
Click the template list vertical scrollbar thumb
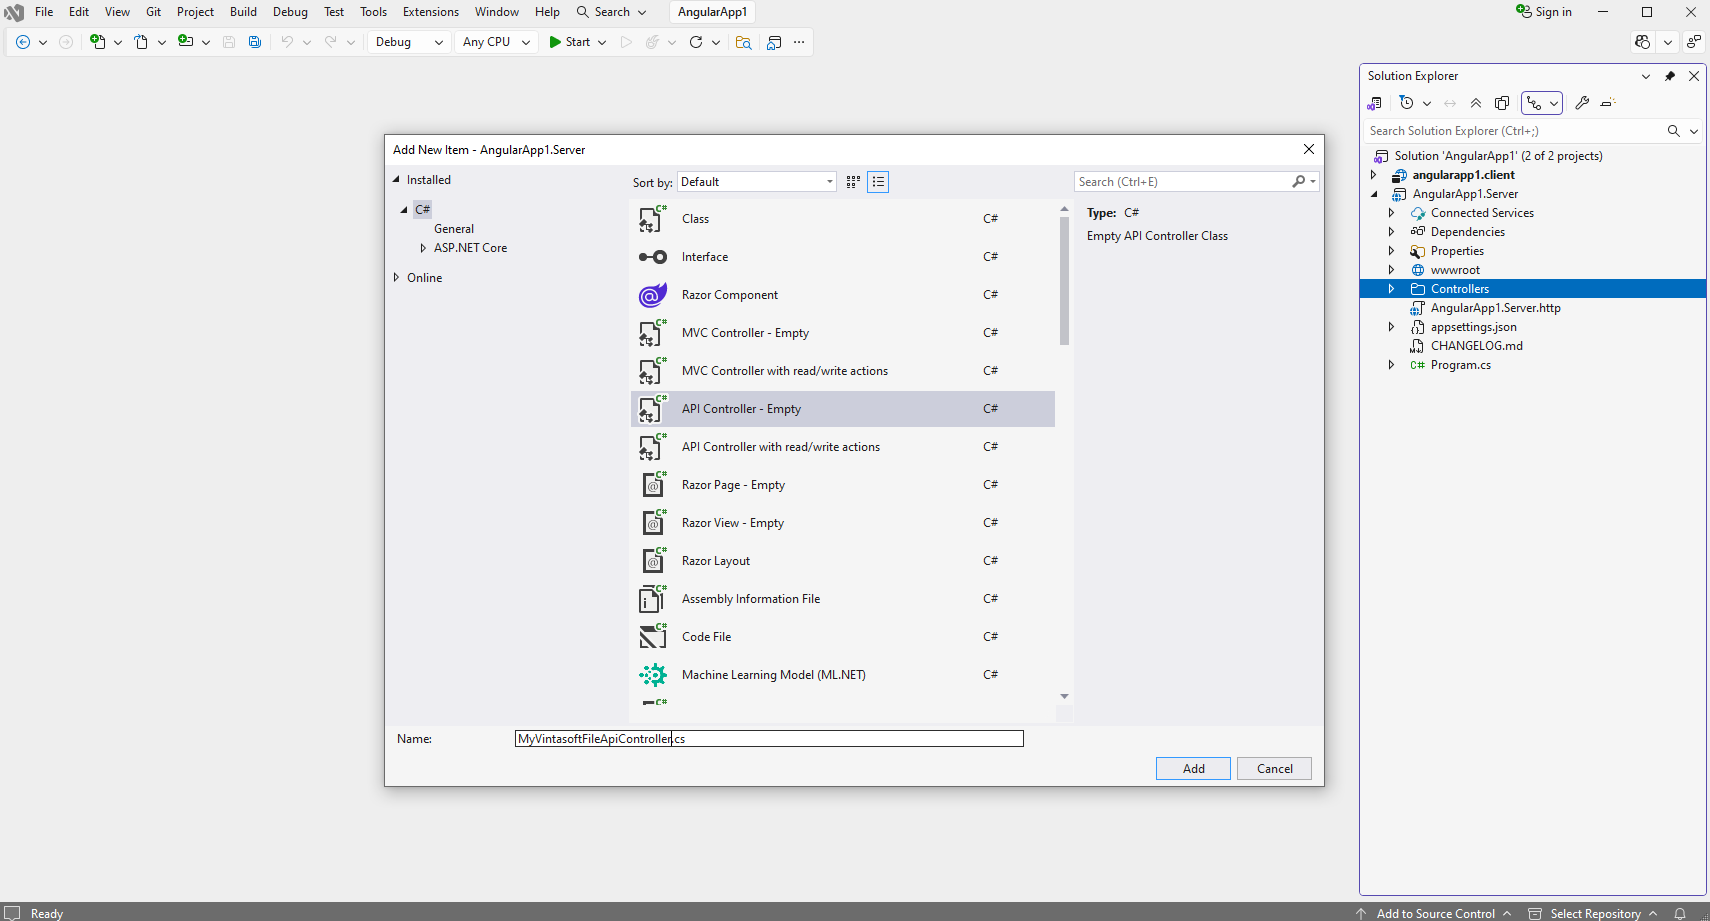(1064, 280)
